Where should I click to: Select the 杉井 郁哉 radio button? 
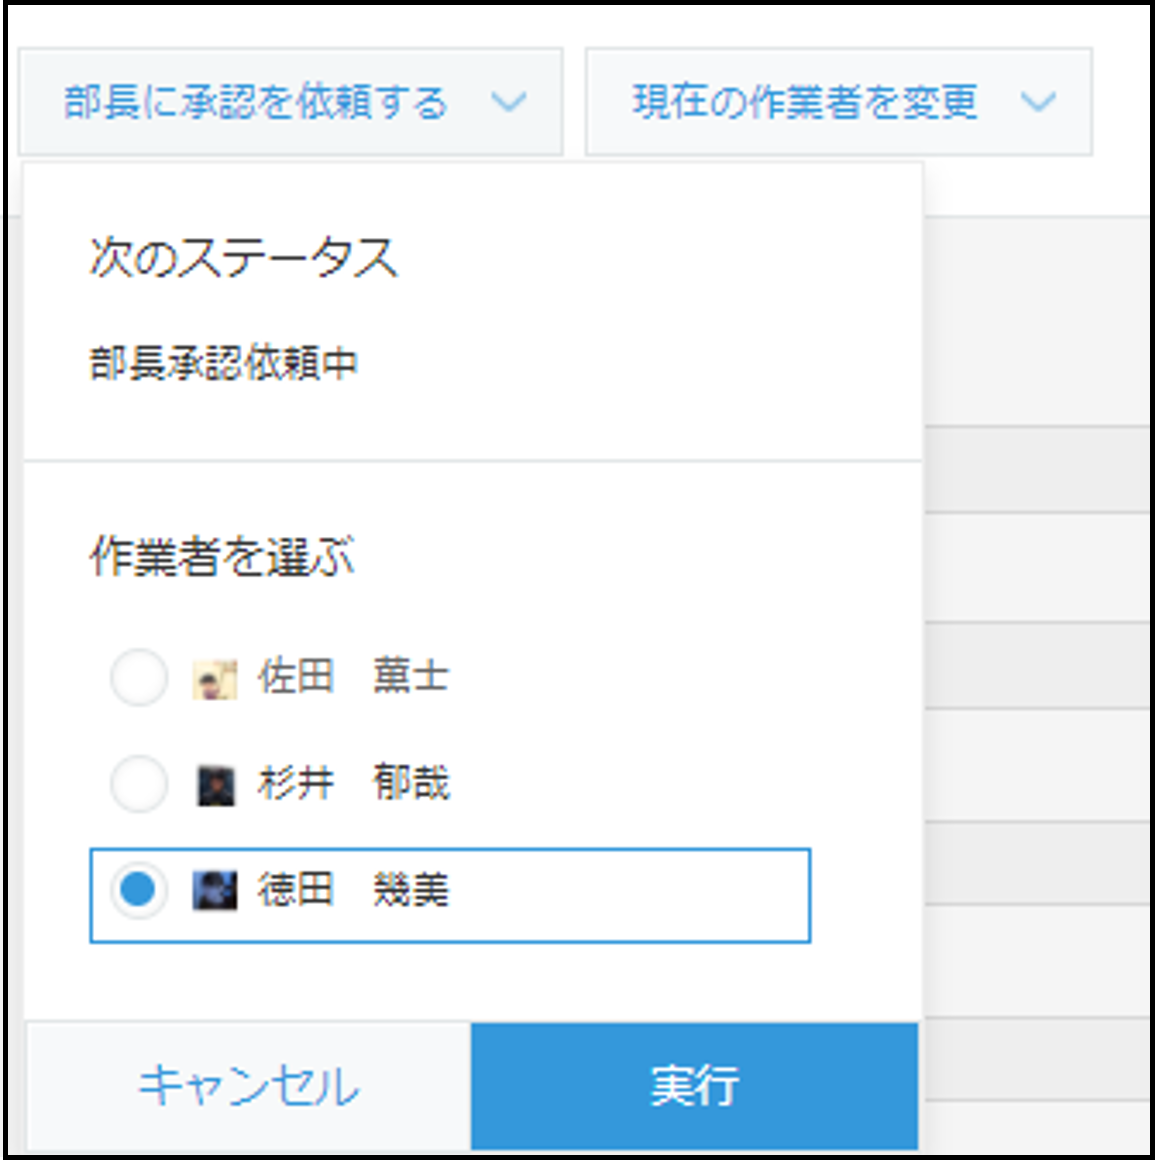138,783
